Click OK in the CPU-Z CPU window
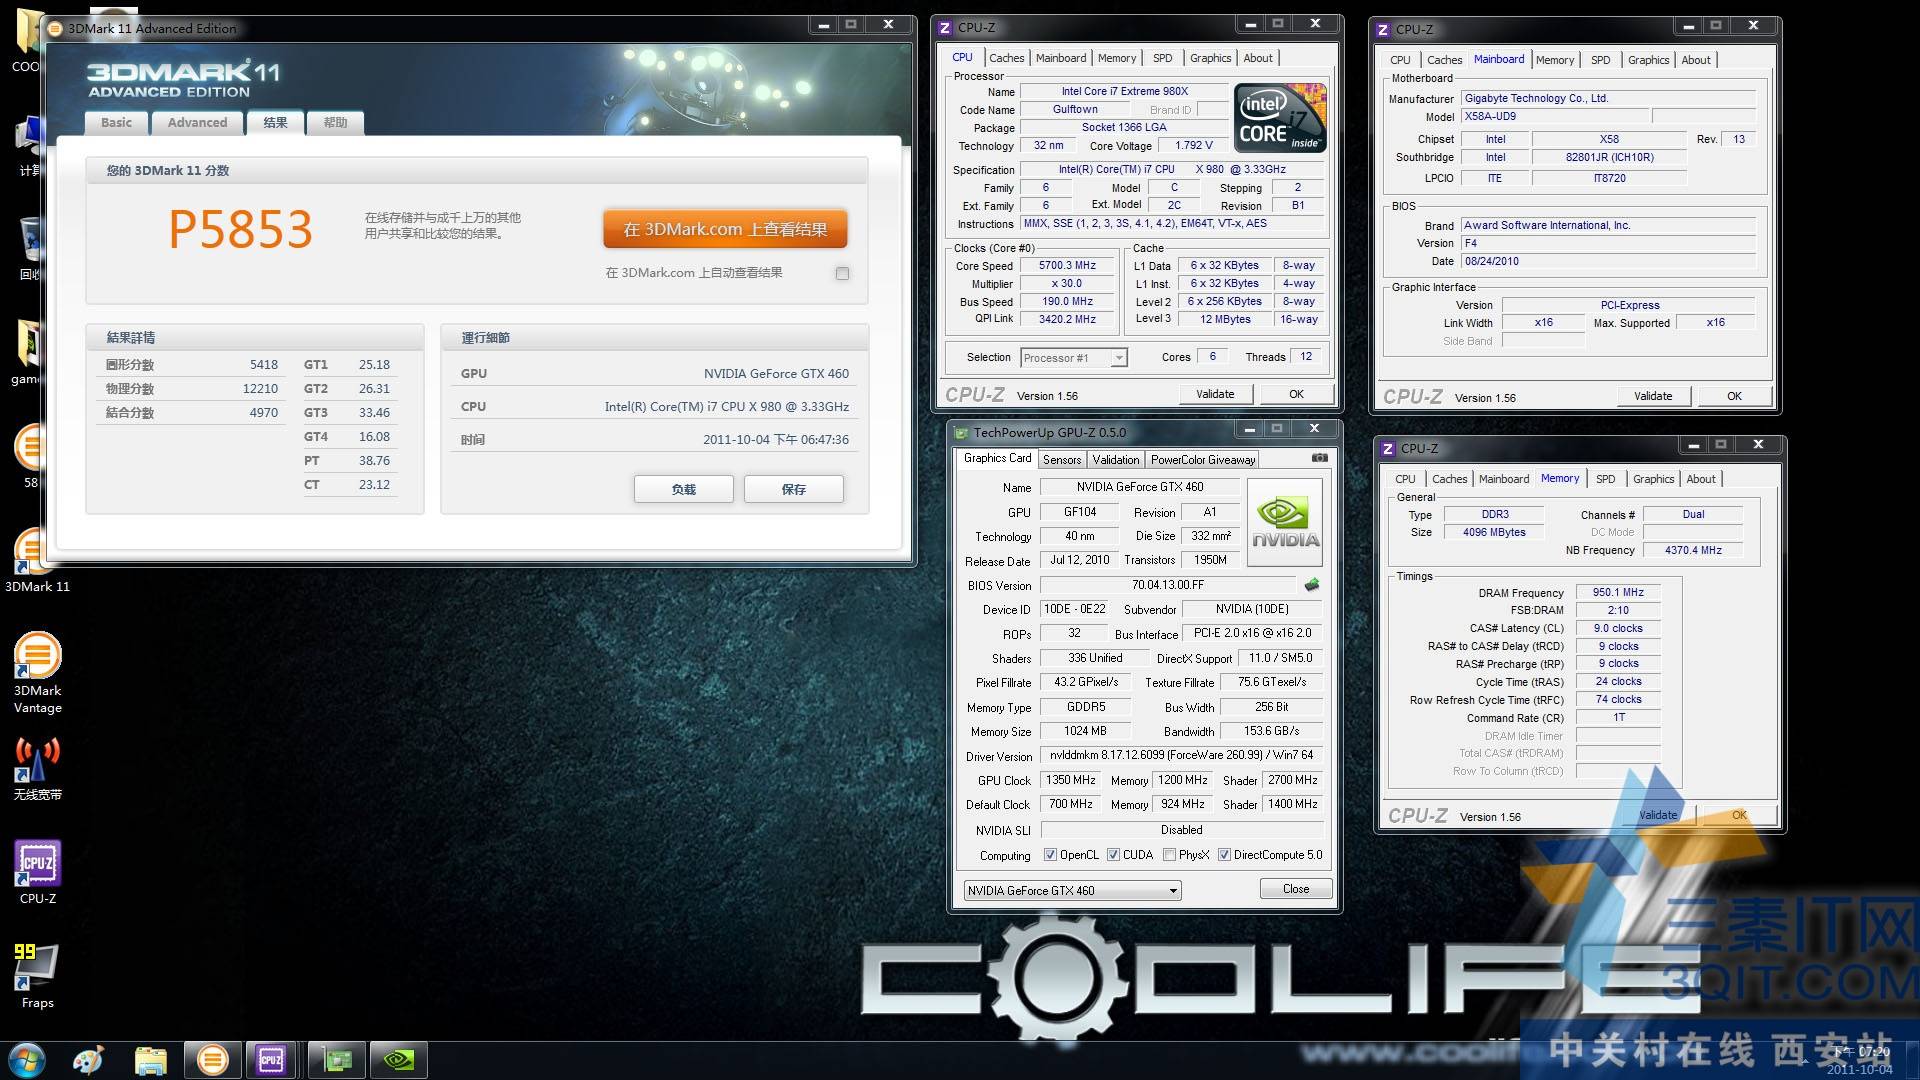This screenshot has height=1080, width=1920. [1296, 394]
